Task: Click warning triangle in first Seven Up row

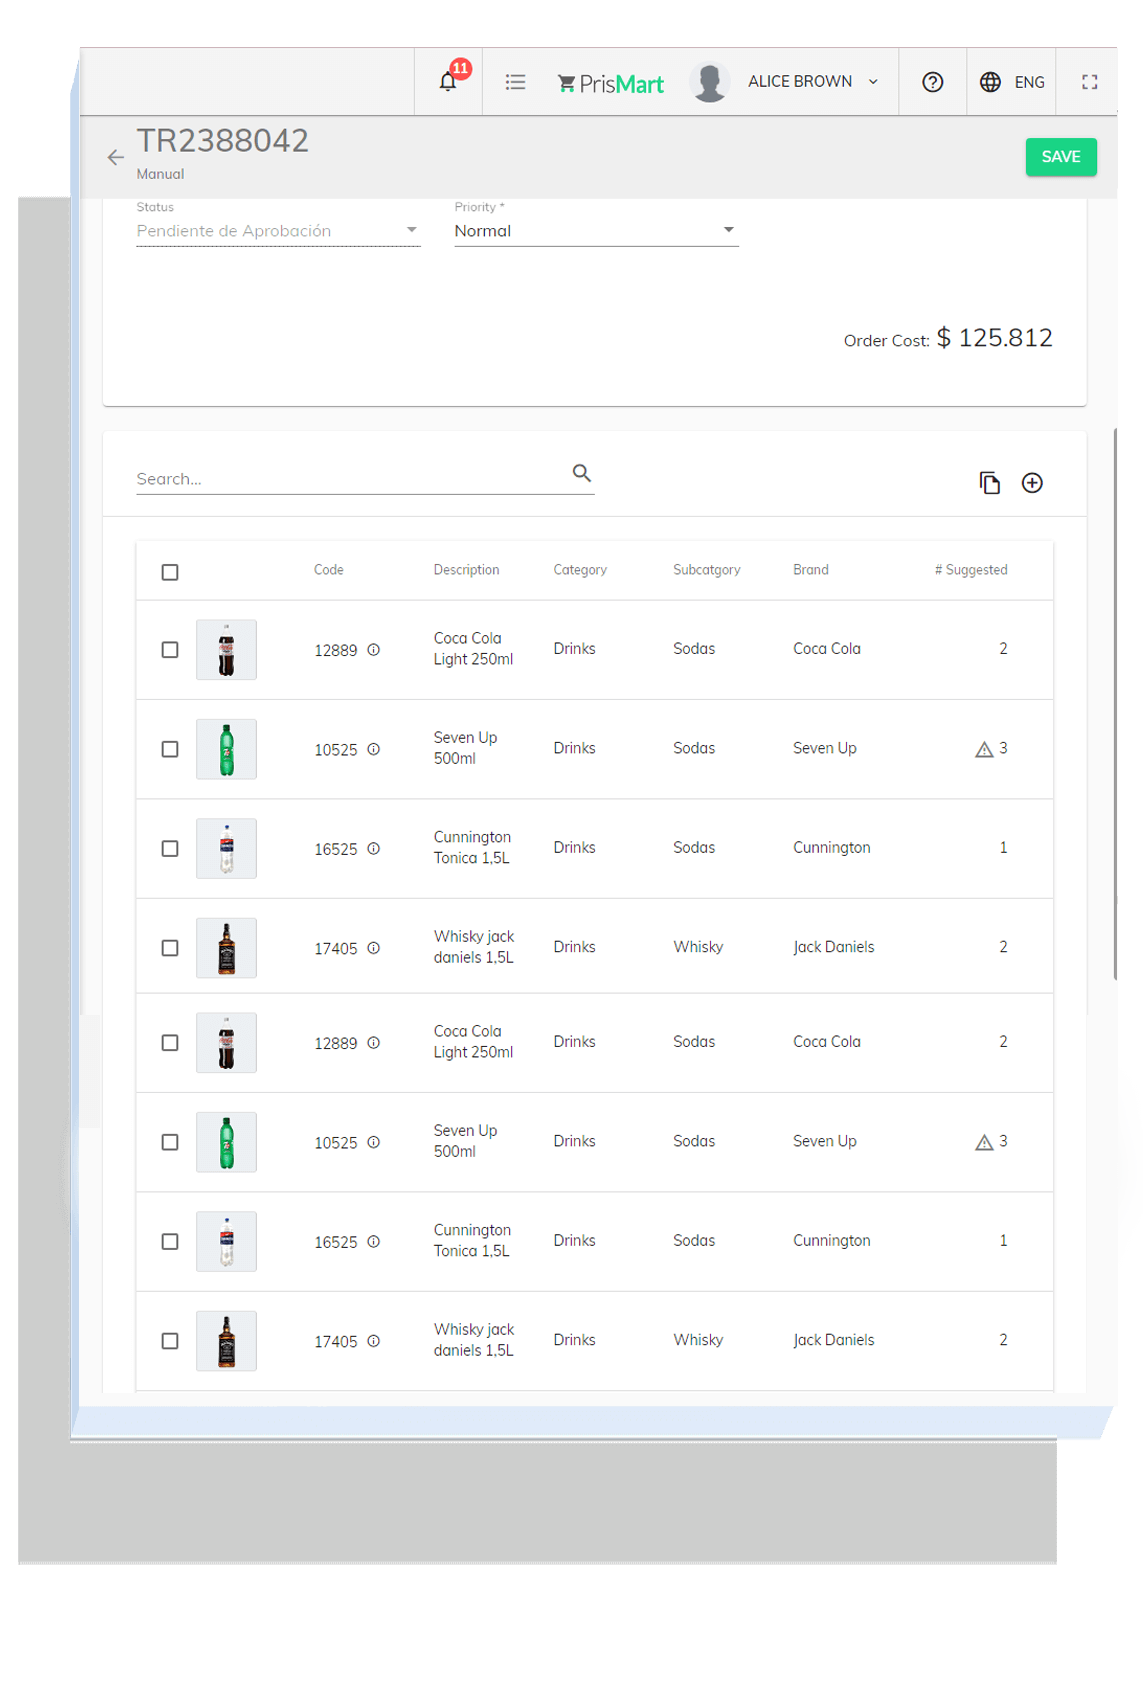Action: click(984, 749)
